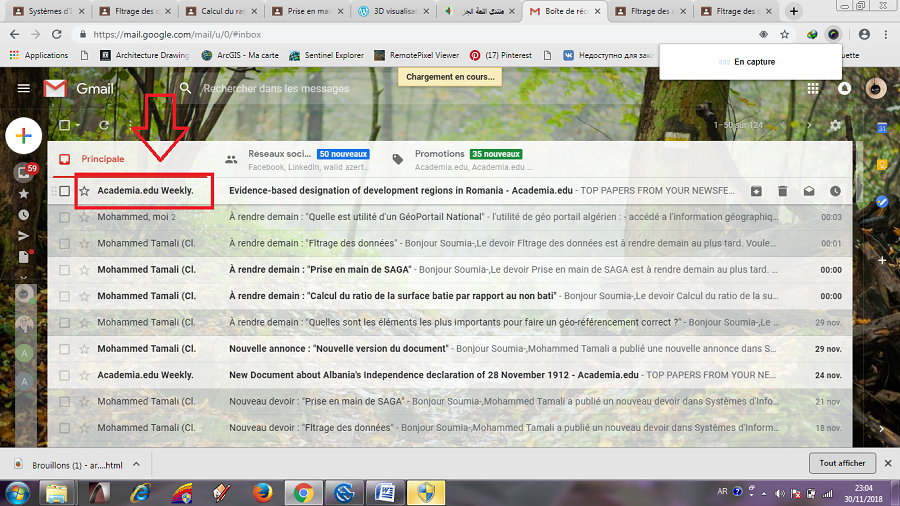Viewport: 900px width, 506px height.
Task: Open the select-all dropdown arrow
Action: (x=79, y=126)
